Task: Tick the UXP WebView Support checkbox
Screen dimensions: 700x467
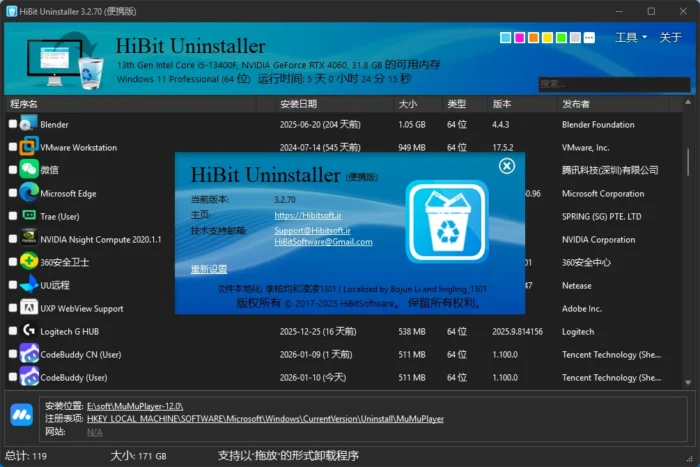Action: pos(13,308)
